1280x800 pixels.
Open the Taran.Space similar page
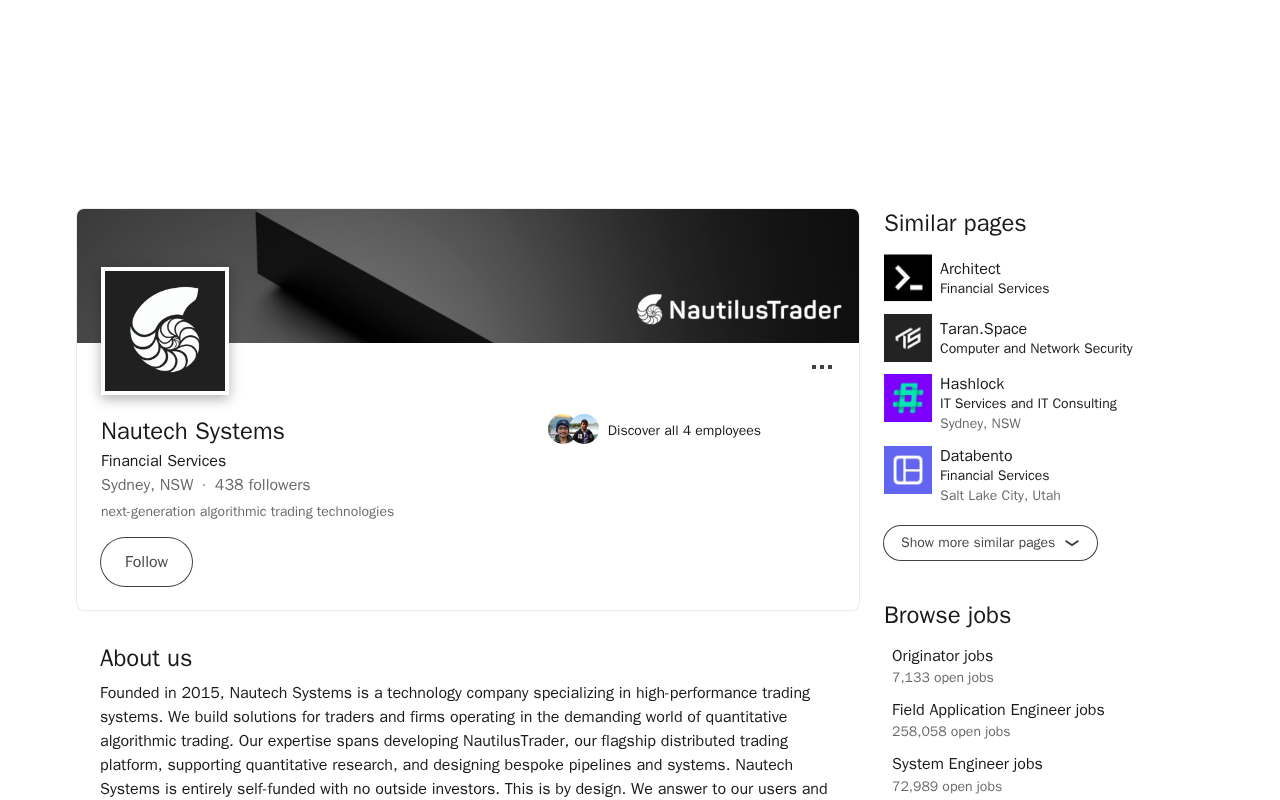(x=983, y=329)
